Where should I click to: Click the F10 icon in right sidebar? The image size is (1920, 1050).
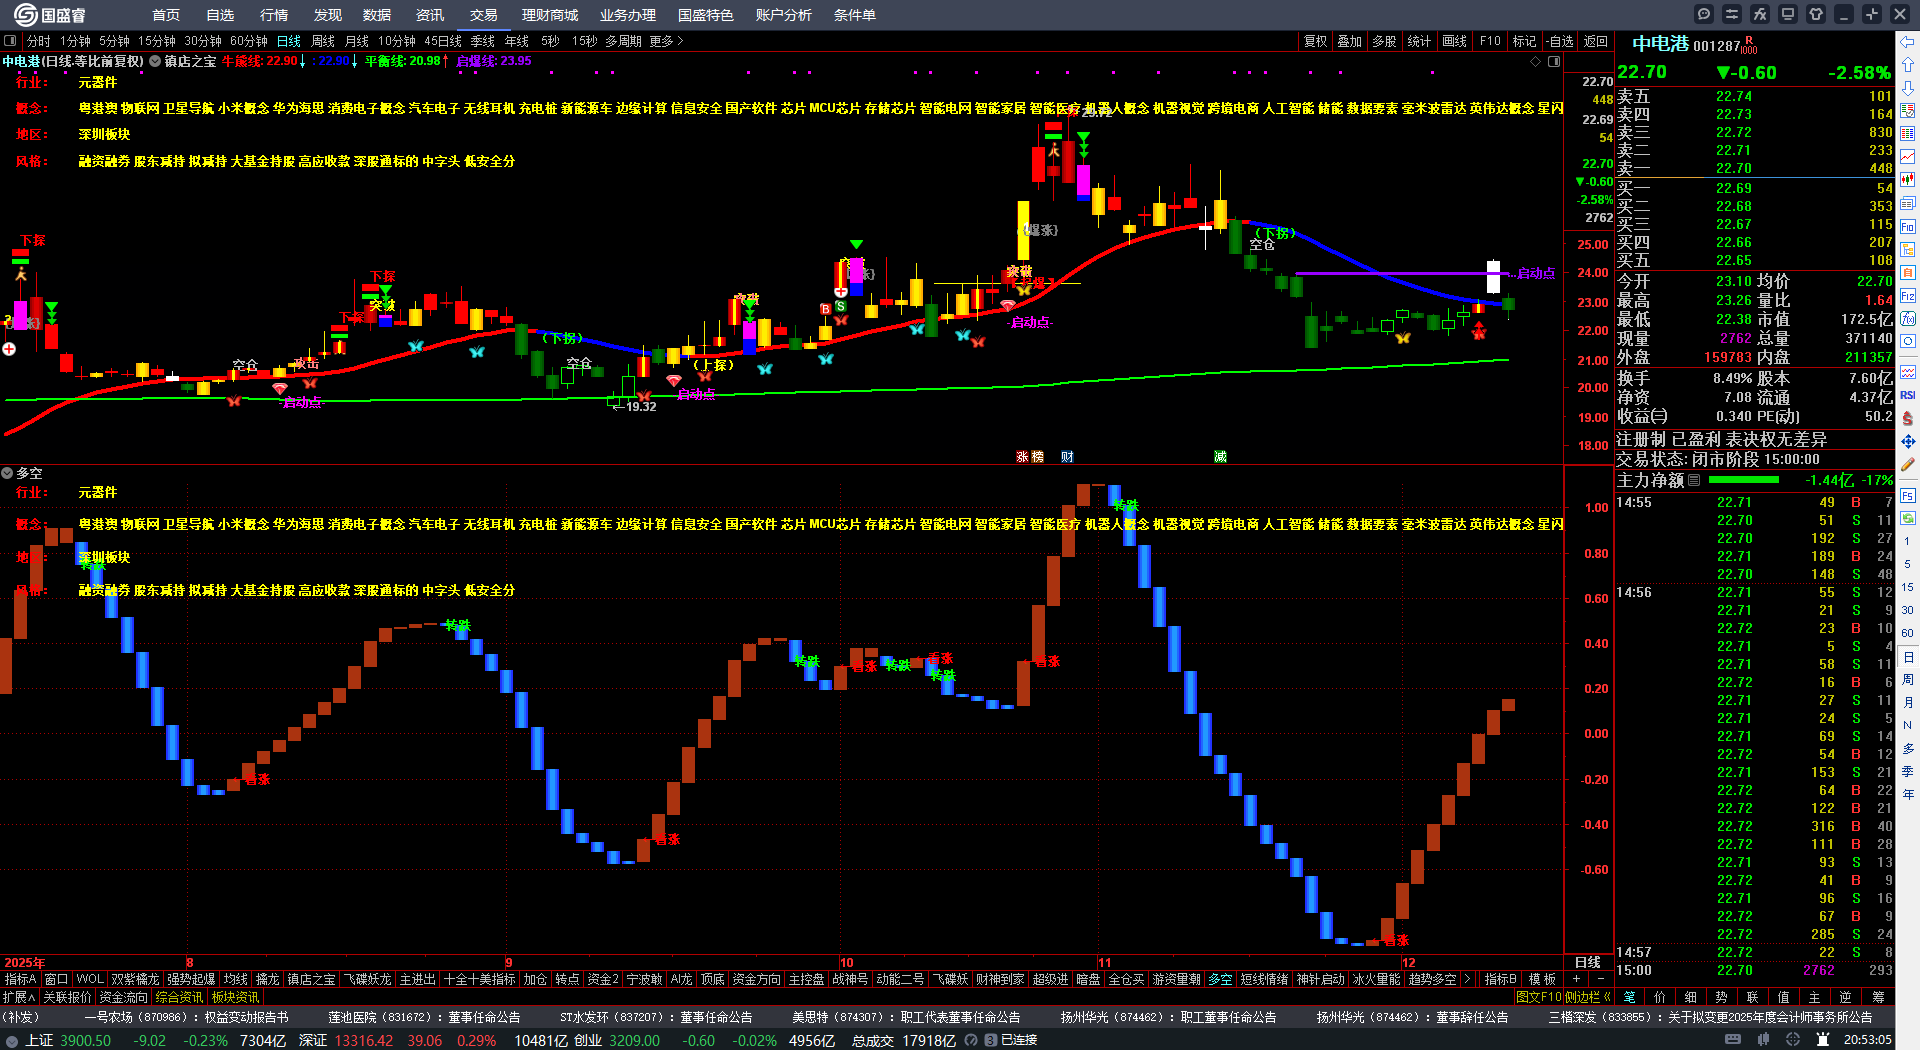click(x=1908, y=226)
